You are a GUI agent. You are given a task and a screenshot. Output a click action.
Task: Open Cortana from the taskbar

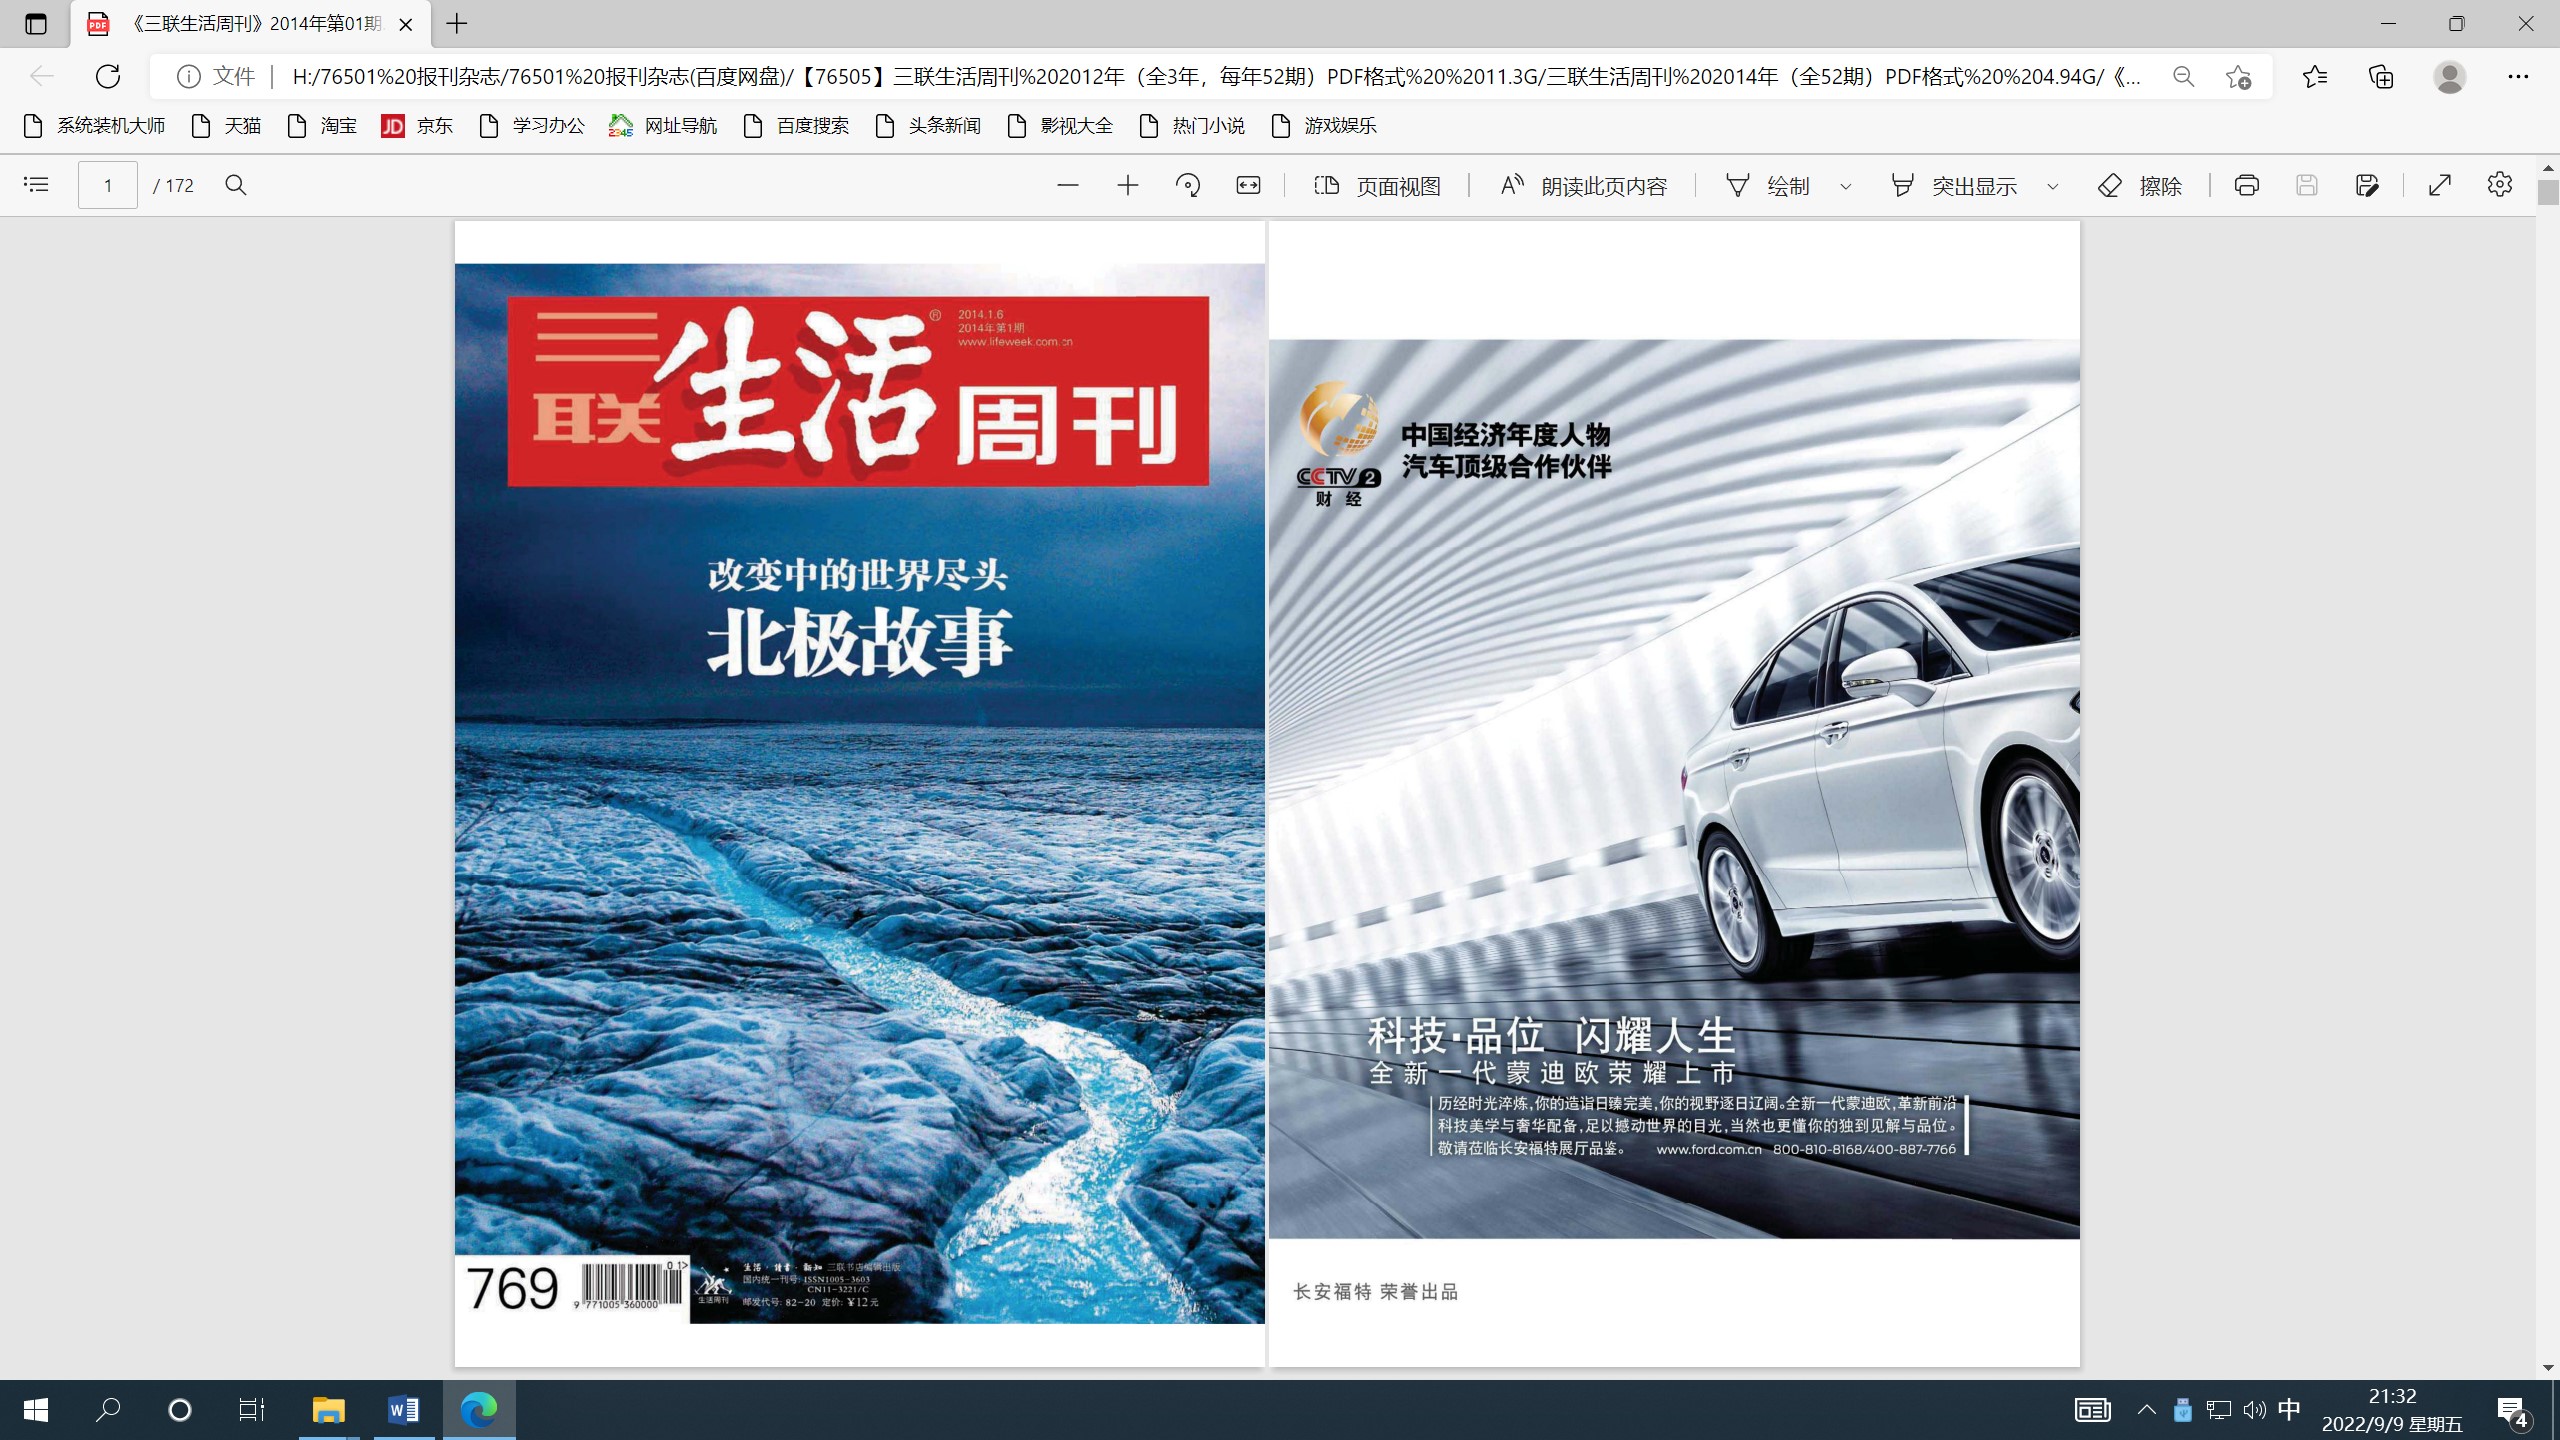pos(180,1410)
